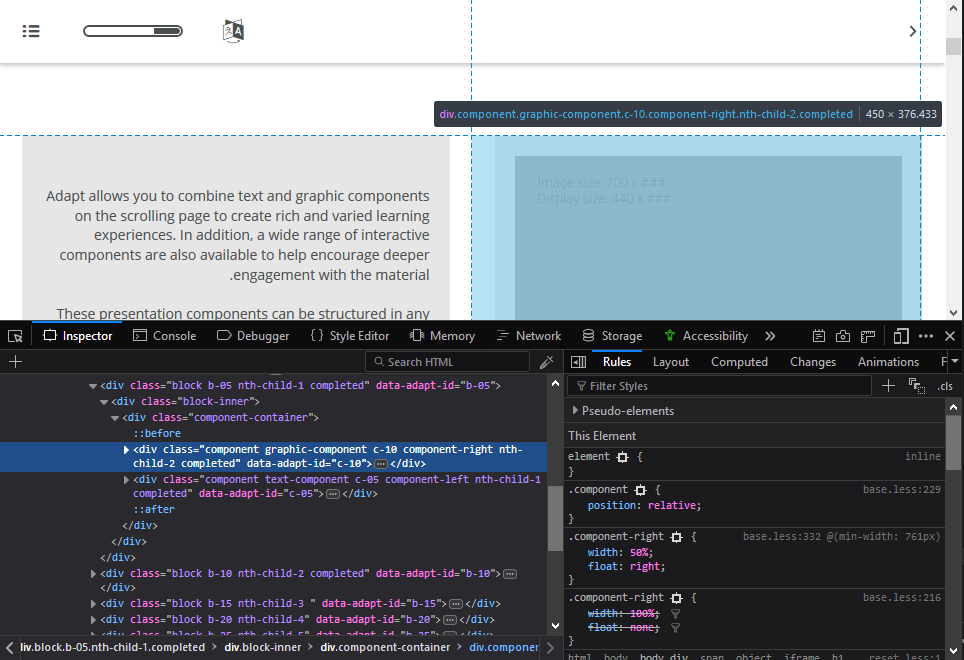Close the developer tools panel
The height and width of the screenshot is (660, 964).
[x=950, y=336]
